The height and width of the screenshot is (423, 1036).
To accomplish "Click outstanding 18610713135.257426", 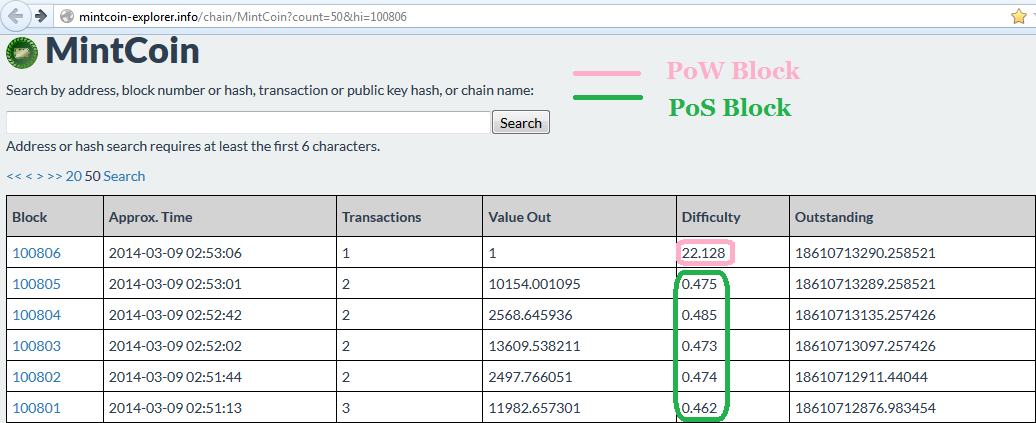I will click(865, 315).
